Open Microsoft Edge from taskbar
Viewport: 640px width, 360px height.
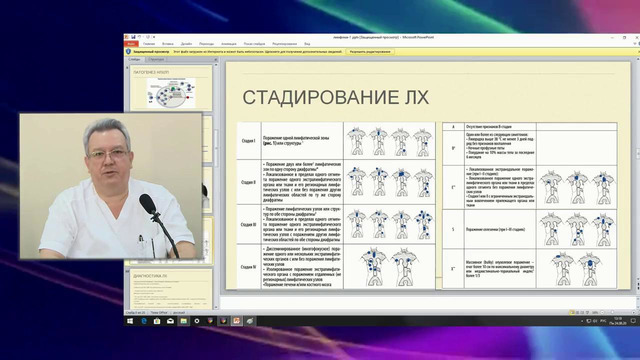(x=144, y=321)
